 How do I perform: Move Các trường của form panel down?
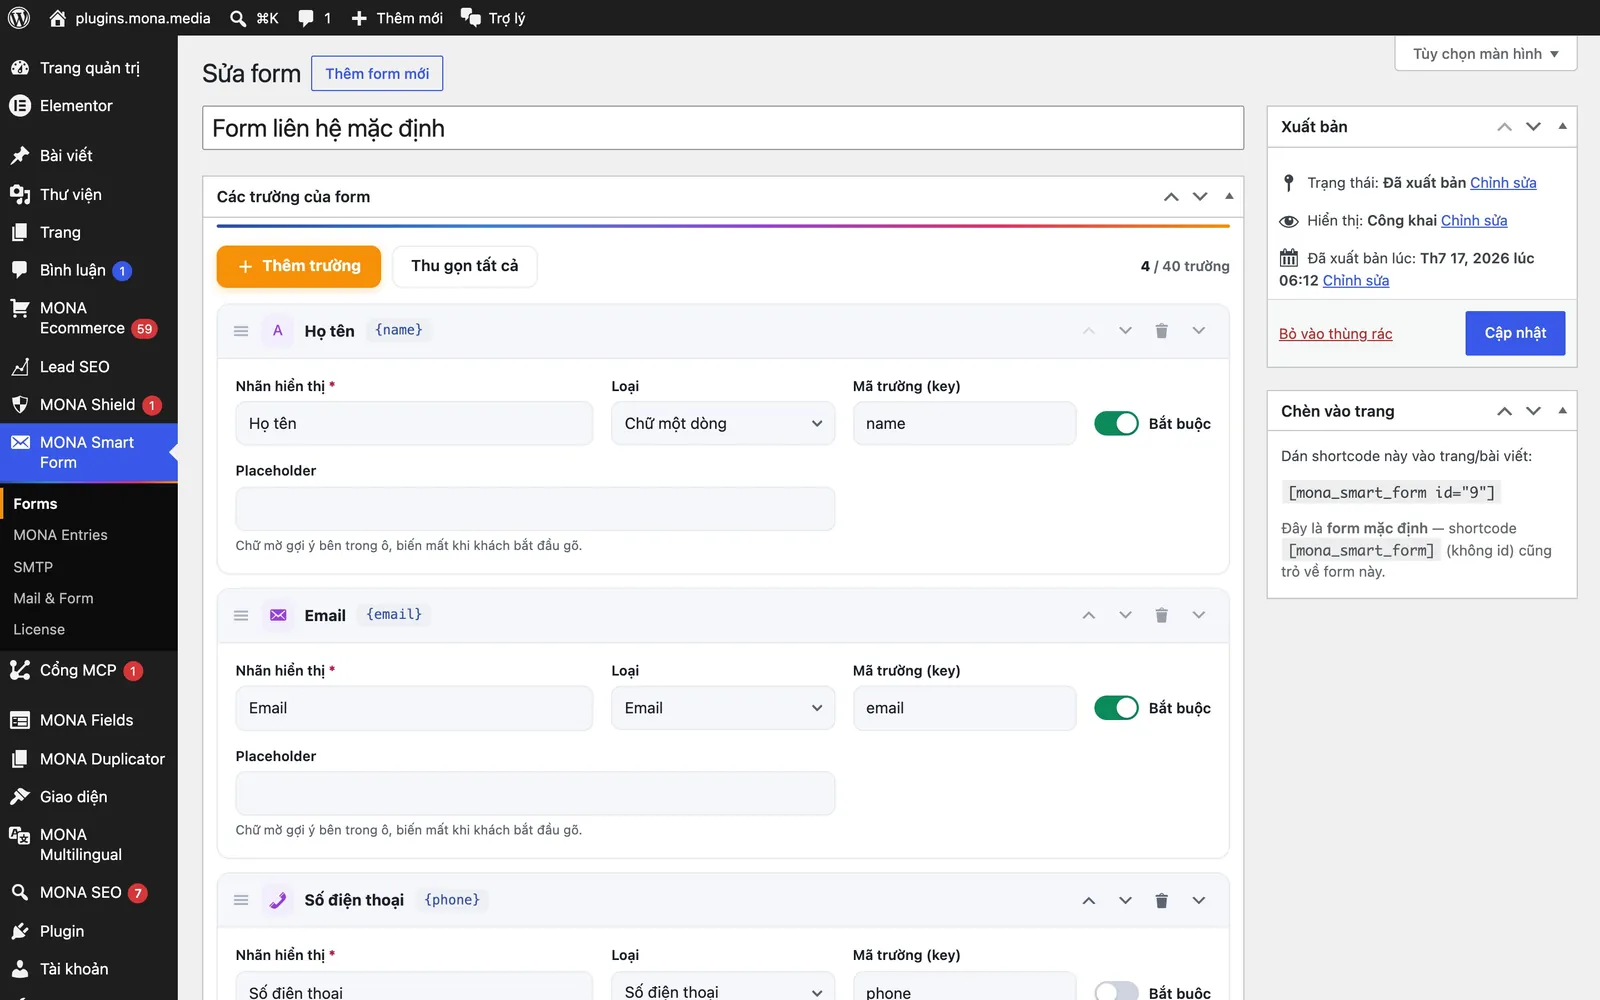click(x=1200, y=197)
